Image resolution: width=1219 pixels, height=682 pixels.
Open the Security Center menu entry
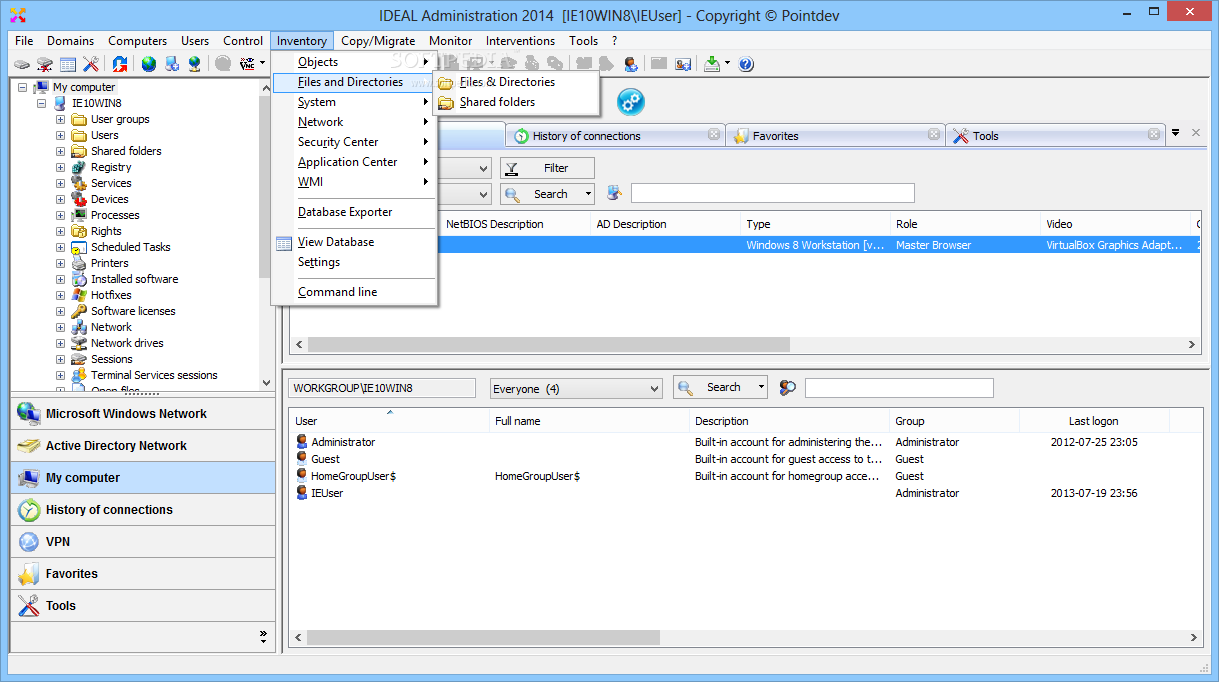coord(354,142)
